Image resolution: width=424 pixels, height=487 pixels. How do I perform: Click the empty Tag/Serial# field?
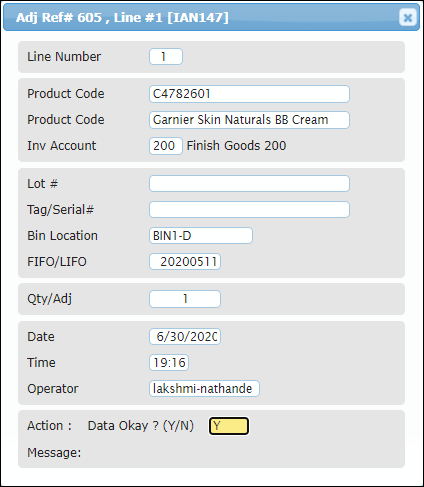click(x=249, y=210)
